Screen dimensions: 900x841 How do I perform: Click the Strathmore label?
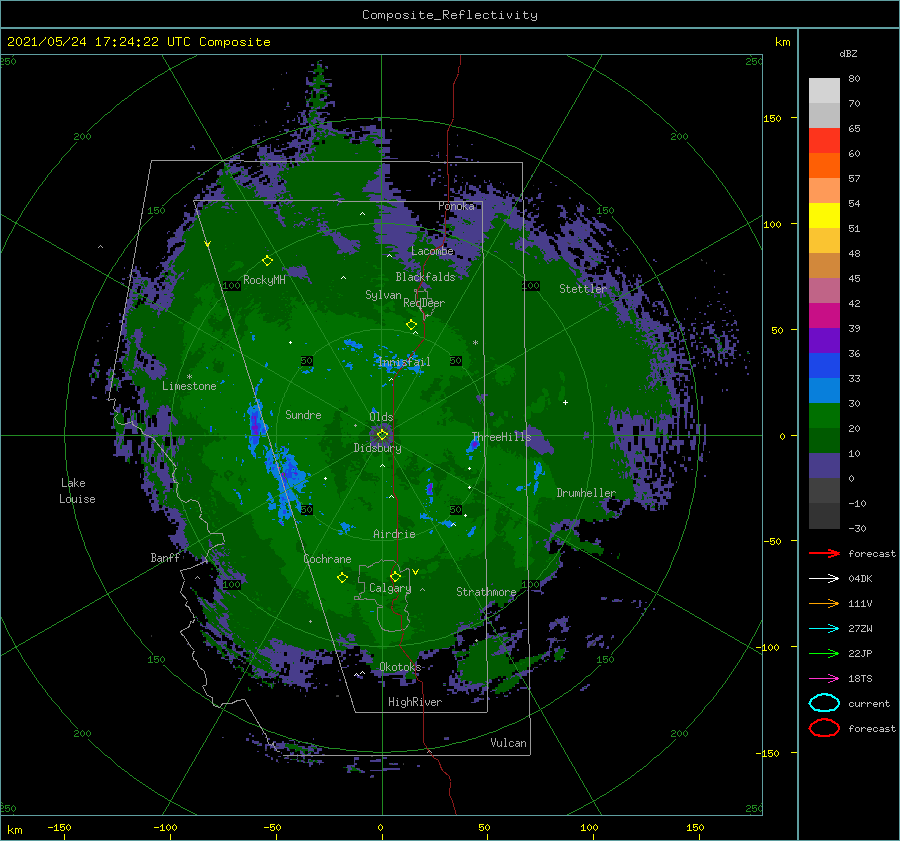click(x=486, y=592)
